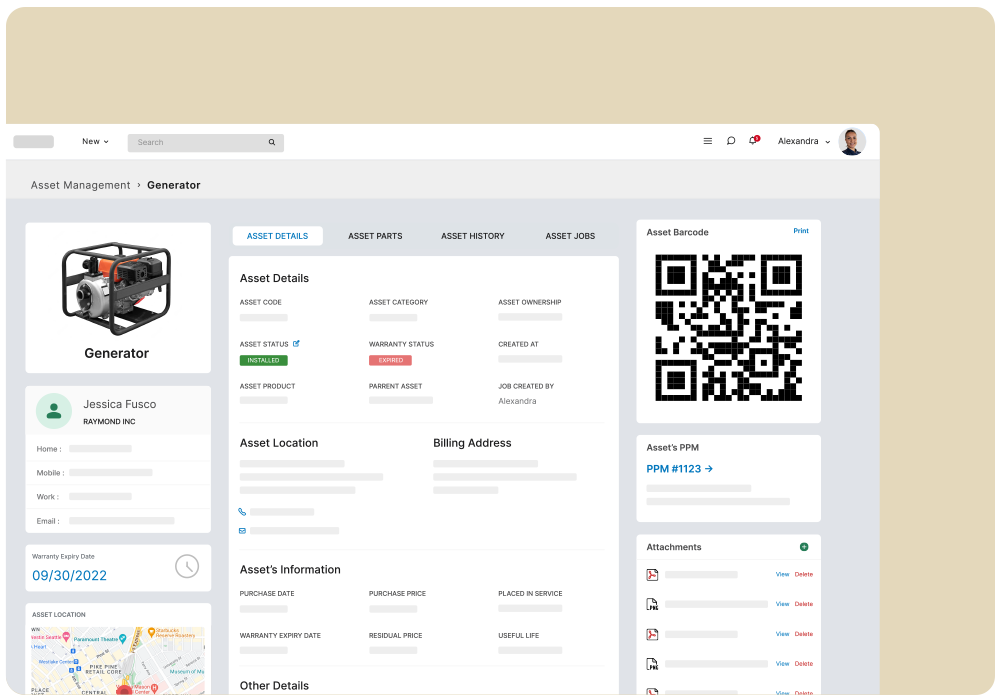The height and width of the screenshot is (700, 1000).
Task: Open the Alexandra user account dropdown
Action: (804, 142)
